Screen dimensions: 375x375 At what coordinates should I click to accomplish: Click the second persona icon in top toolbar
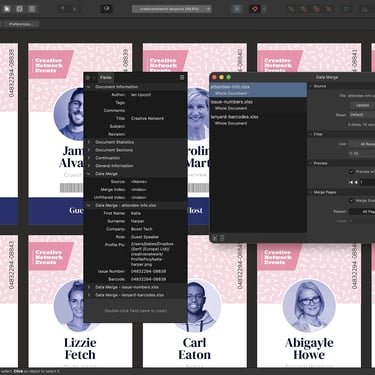19,9
